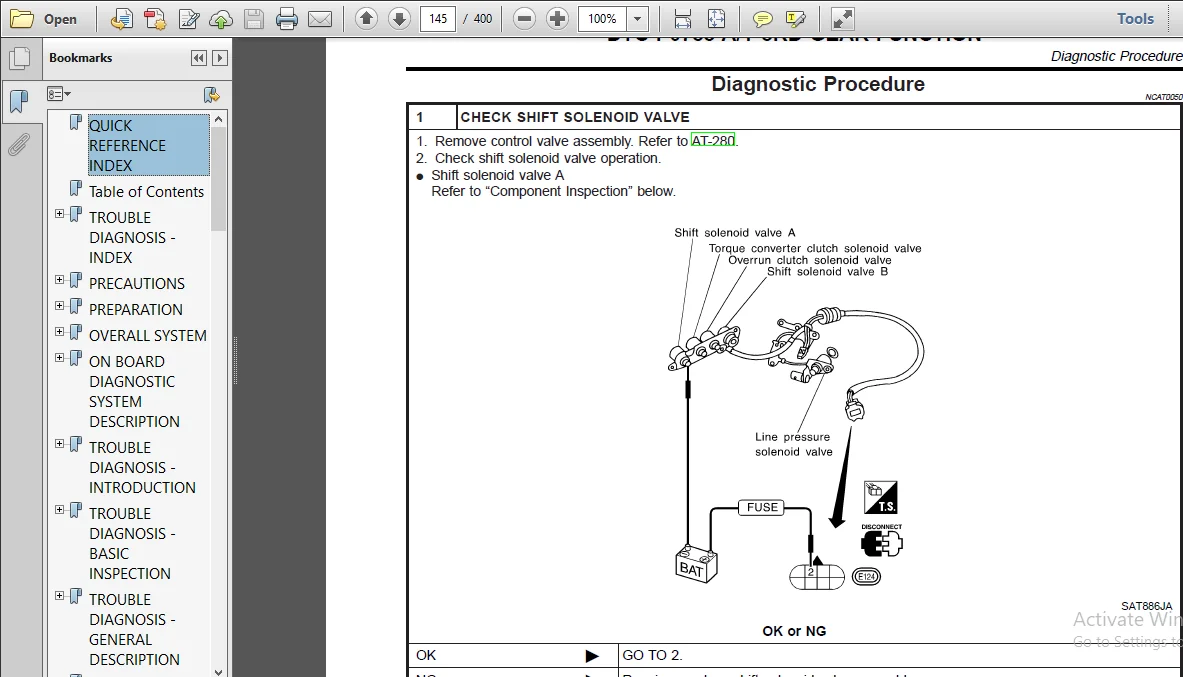Select the highlight text tool

point(796,19)
